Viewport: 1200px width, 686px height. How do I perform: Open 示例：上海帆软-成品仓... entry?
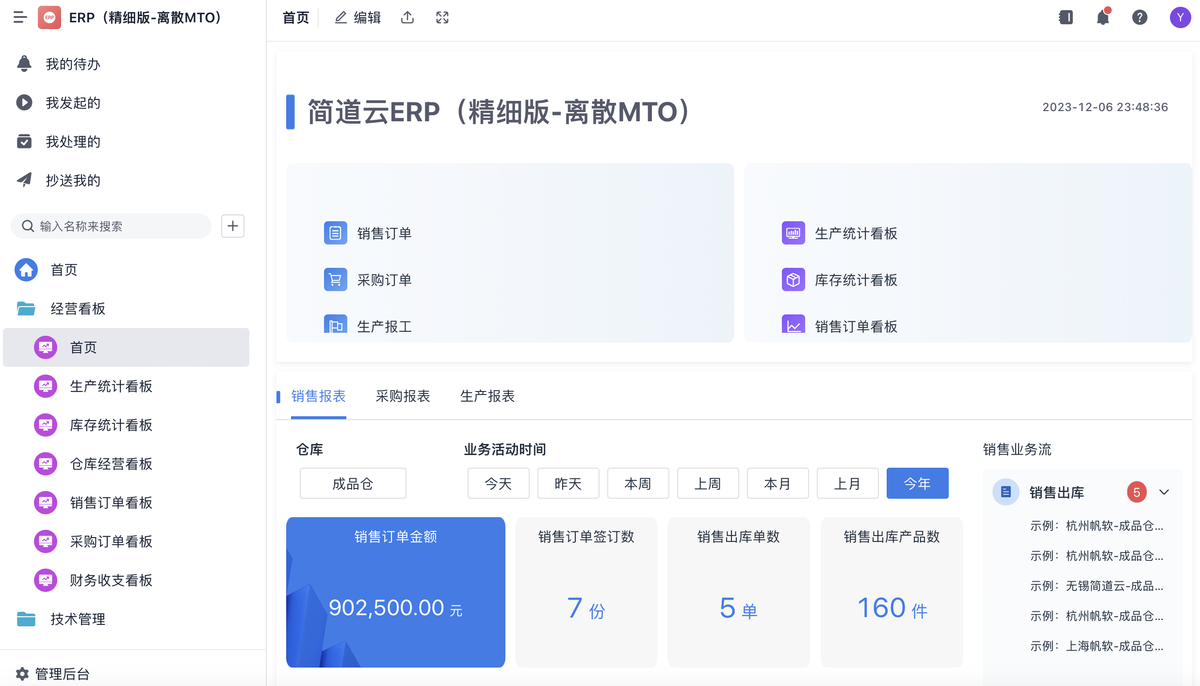click(1097, 646)
